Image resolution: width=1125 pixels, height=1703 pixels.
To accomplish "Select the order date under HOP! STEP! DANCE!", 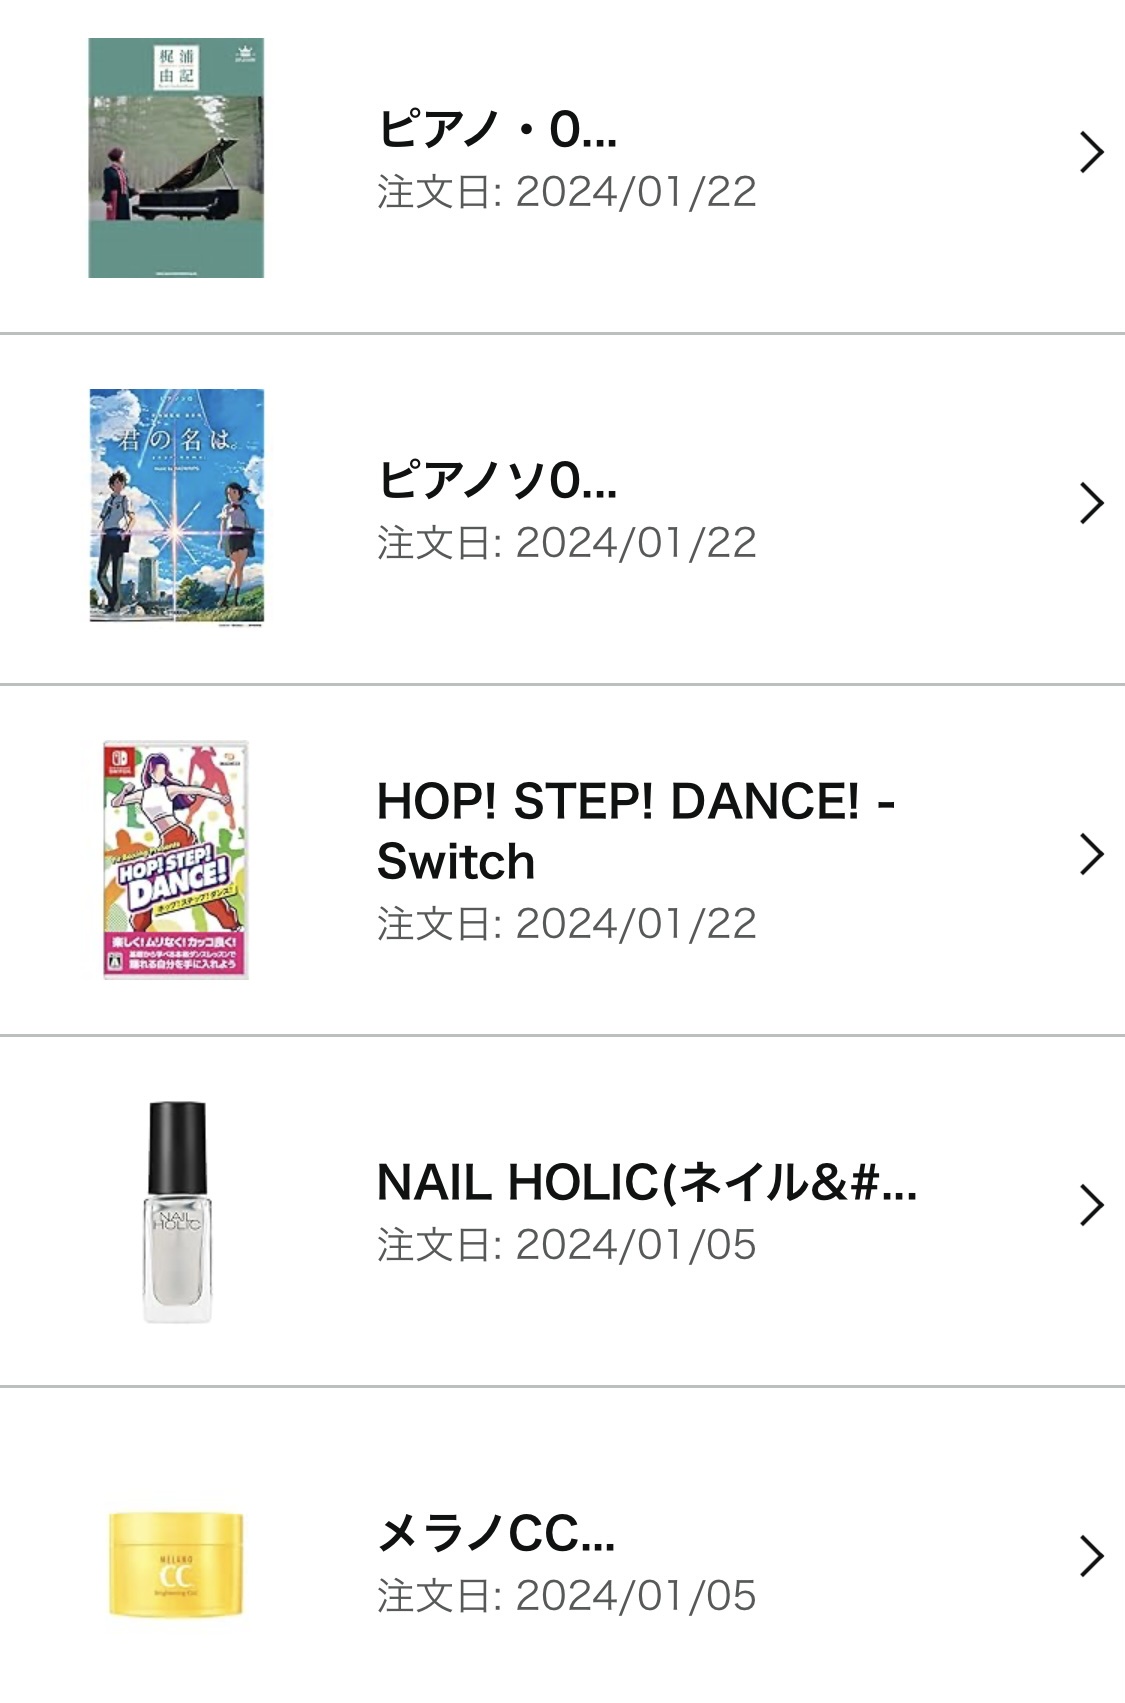I will 566,924.
